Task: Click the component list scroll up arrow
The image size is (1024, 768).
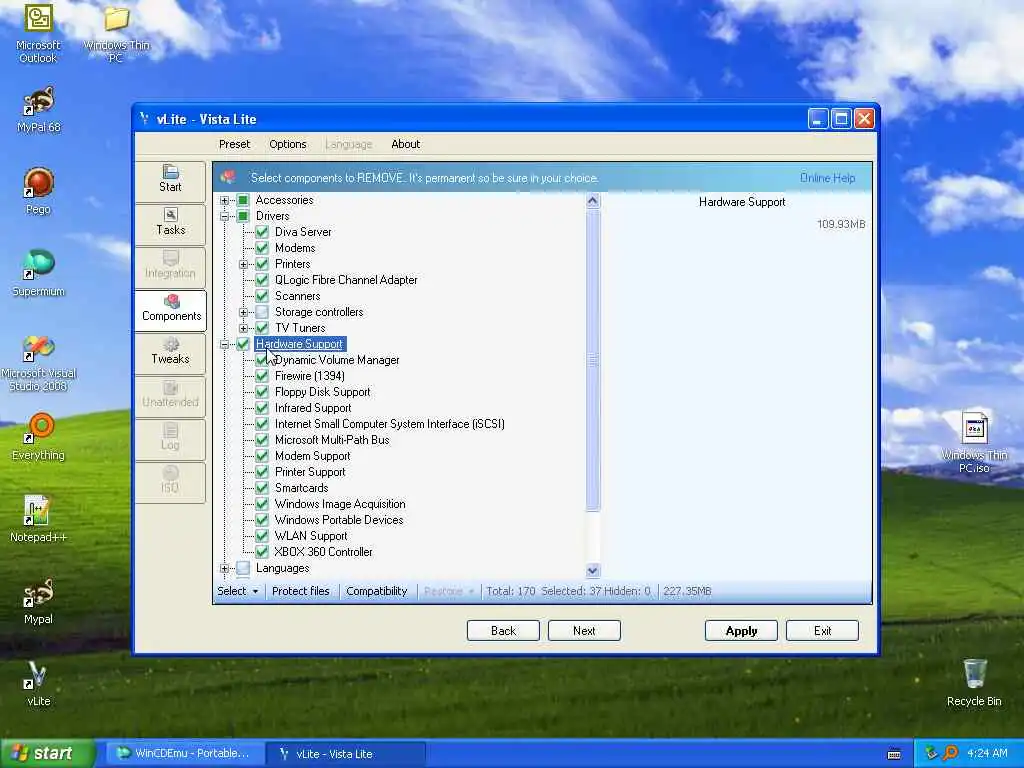Action: [x=592, y=200]
